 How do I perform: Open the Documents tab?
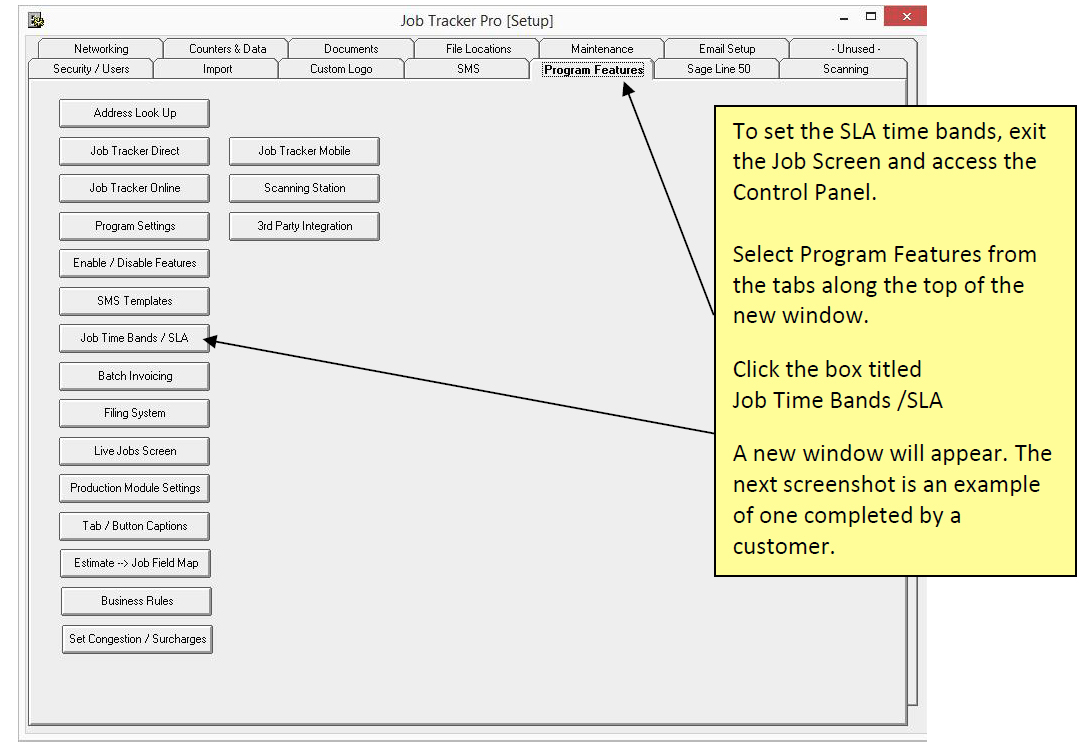(351, 49)
